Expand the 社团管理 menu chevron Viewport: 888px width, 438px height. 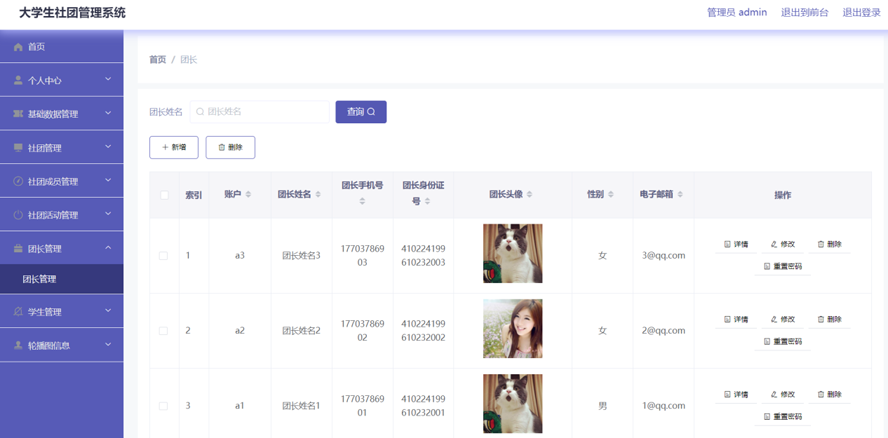click(108, 147)
